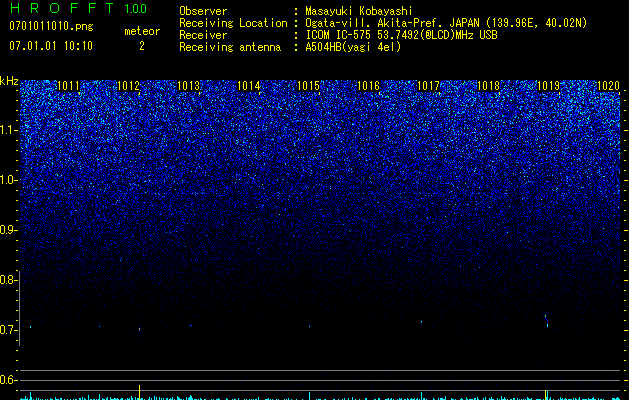Click the 0.8 kHz axis label
The width and height of the screenshot is (629, 400).
tap(8, 280)
